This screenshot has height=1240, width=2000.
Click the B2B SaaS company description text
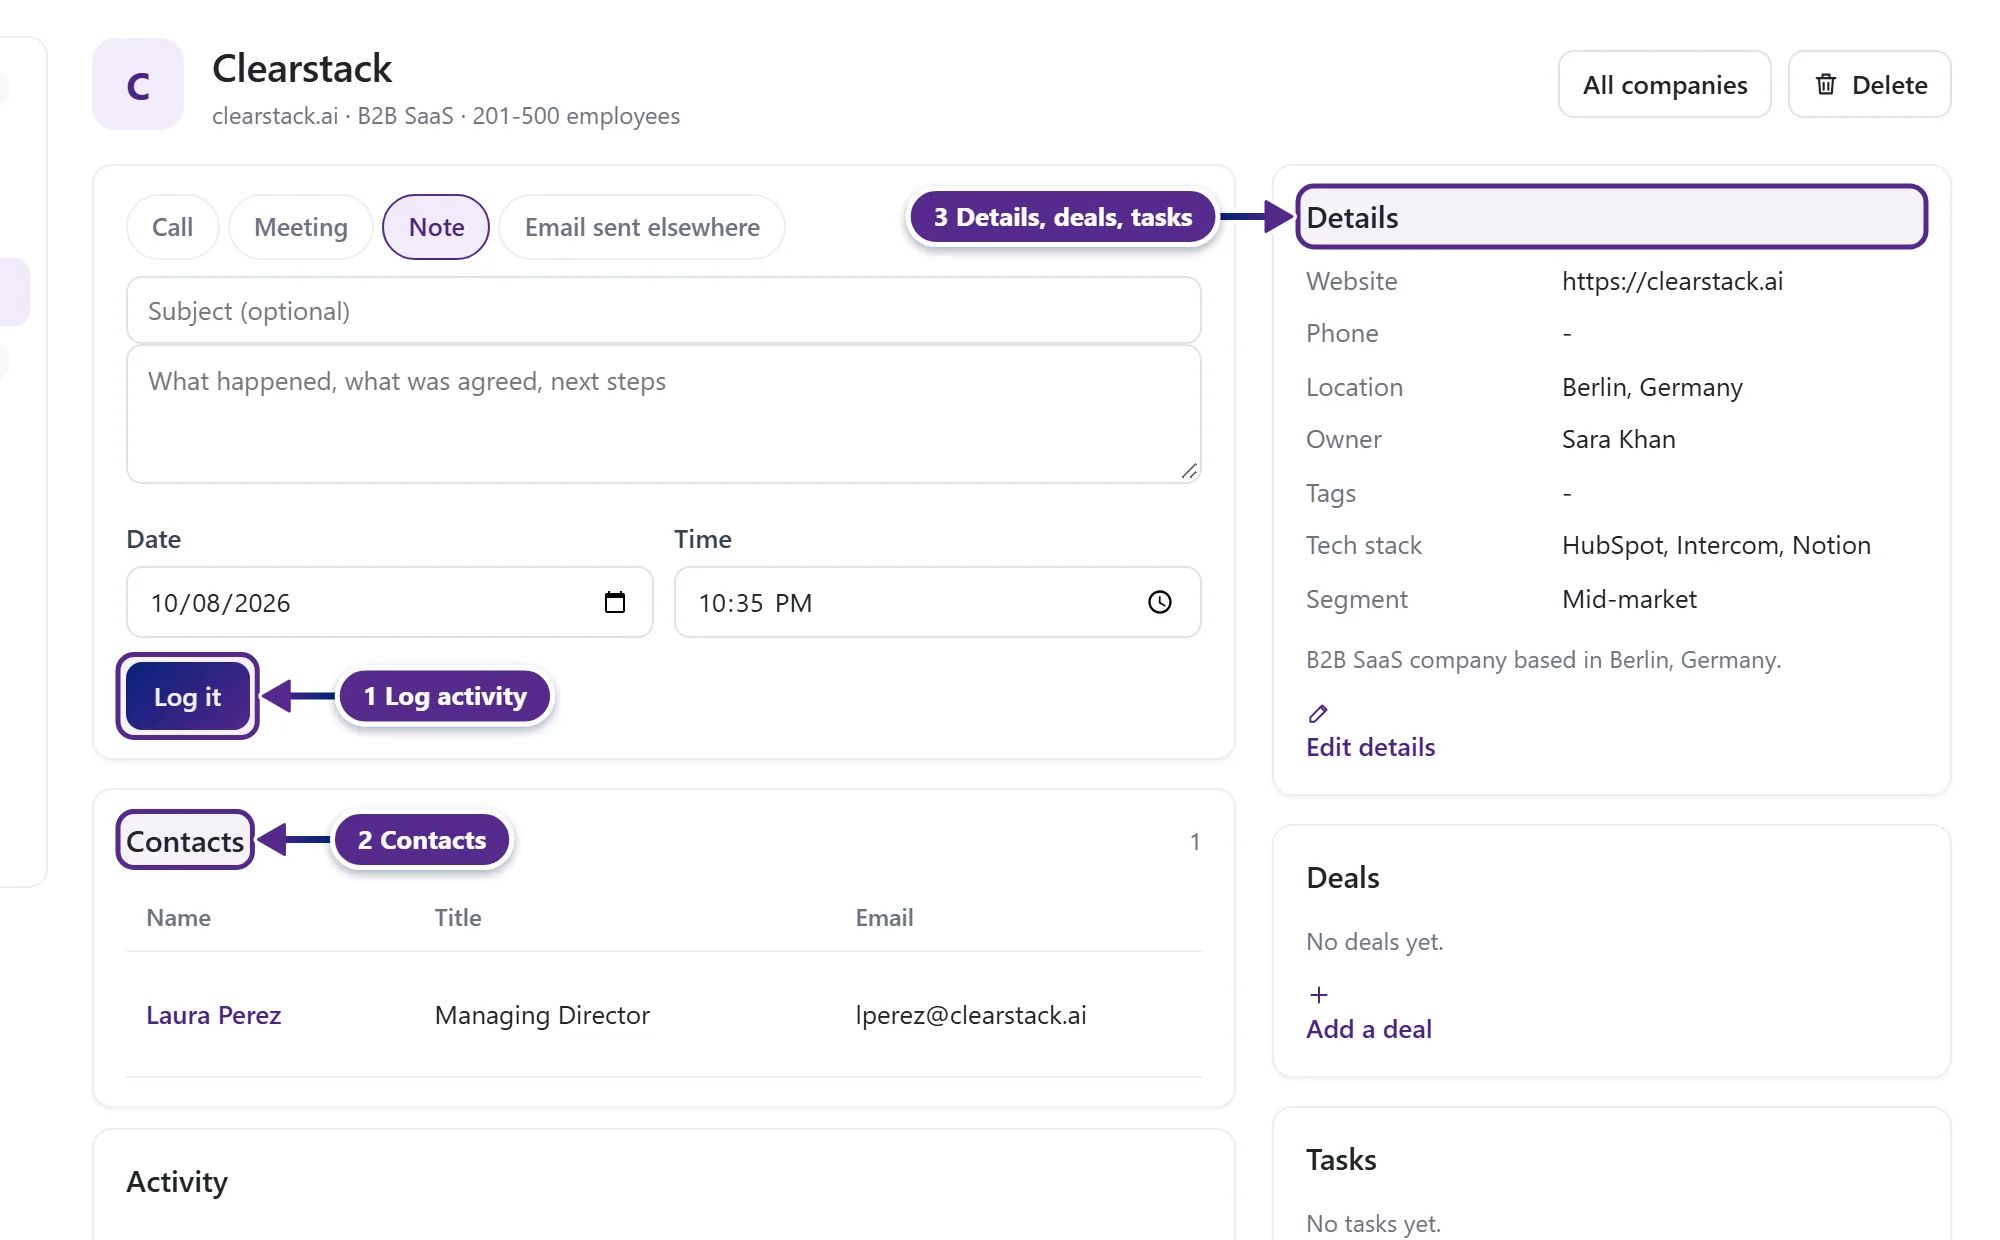point(1543,659)
